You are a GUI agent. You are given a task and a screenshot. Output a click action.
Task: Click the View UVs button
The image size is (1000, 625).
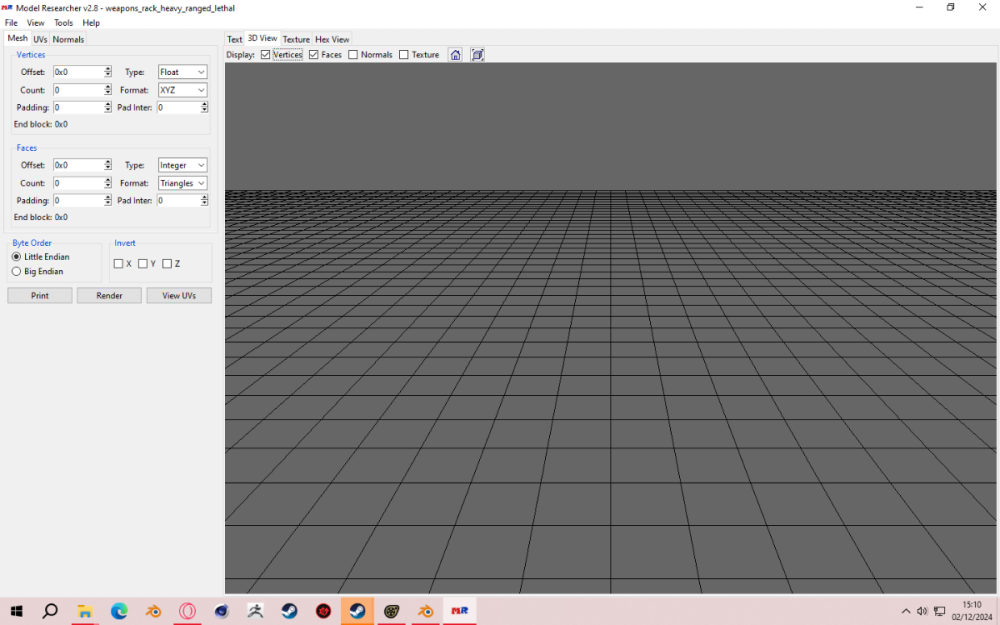pos(179,296)
